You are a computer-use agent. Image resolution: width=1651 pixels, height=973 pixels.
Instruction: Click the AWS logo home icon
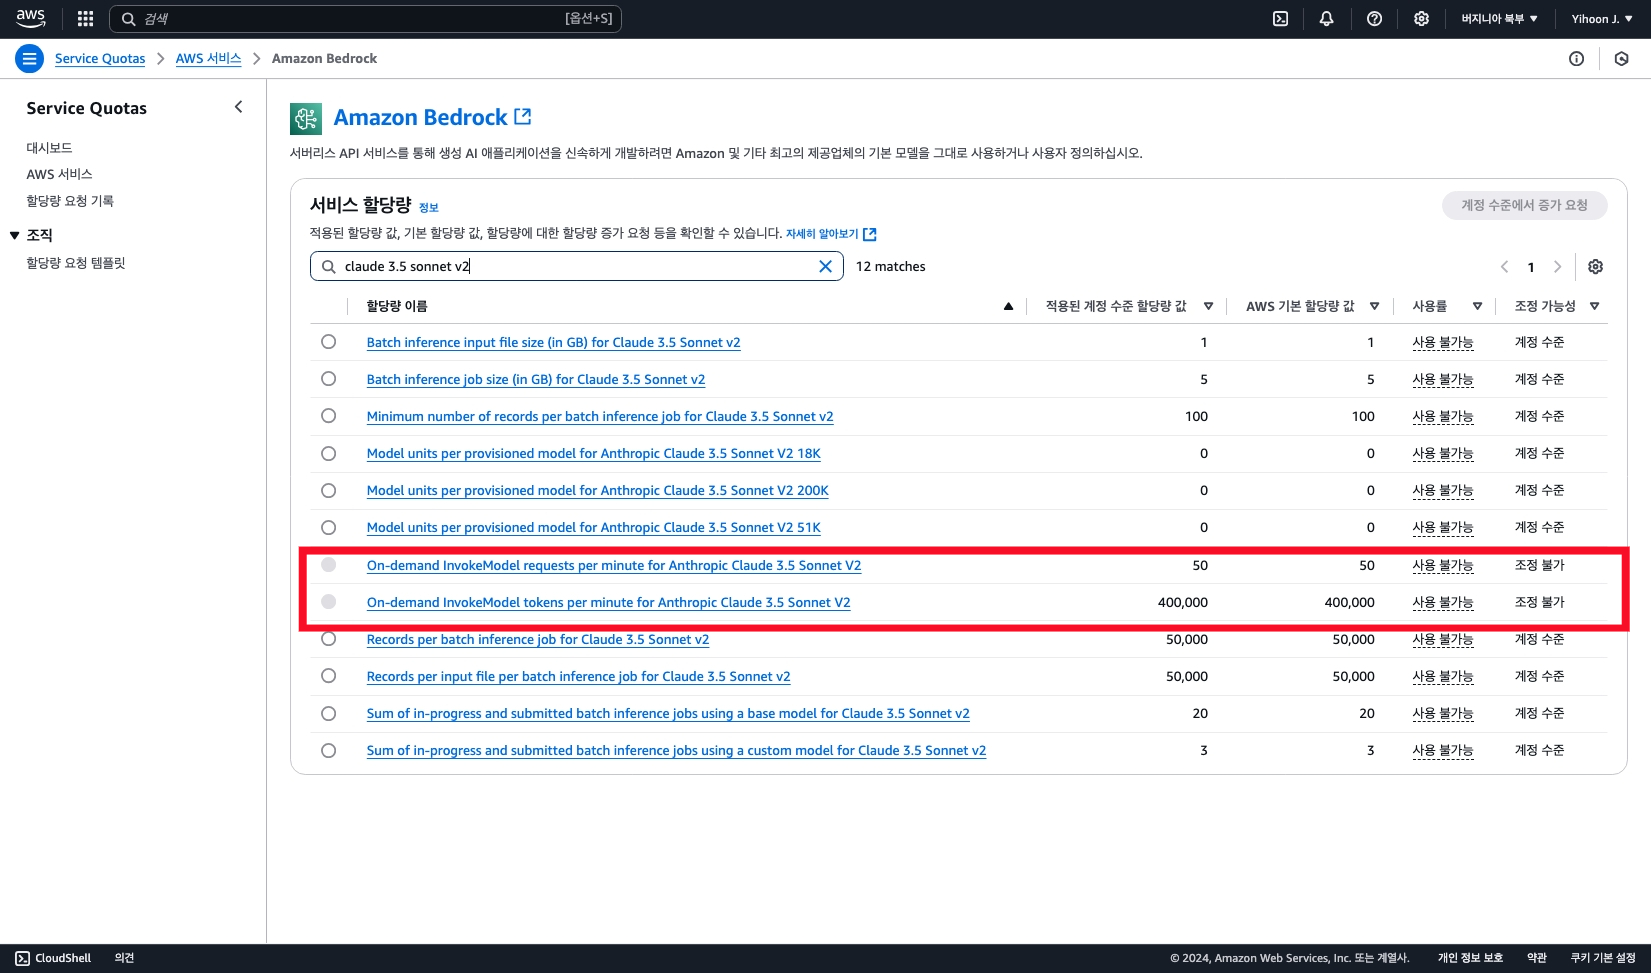click(x=31, y=18)
